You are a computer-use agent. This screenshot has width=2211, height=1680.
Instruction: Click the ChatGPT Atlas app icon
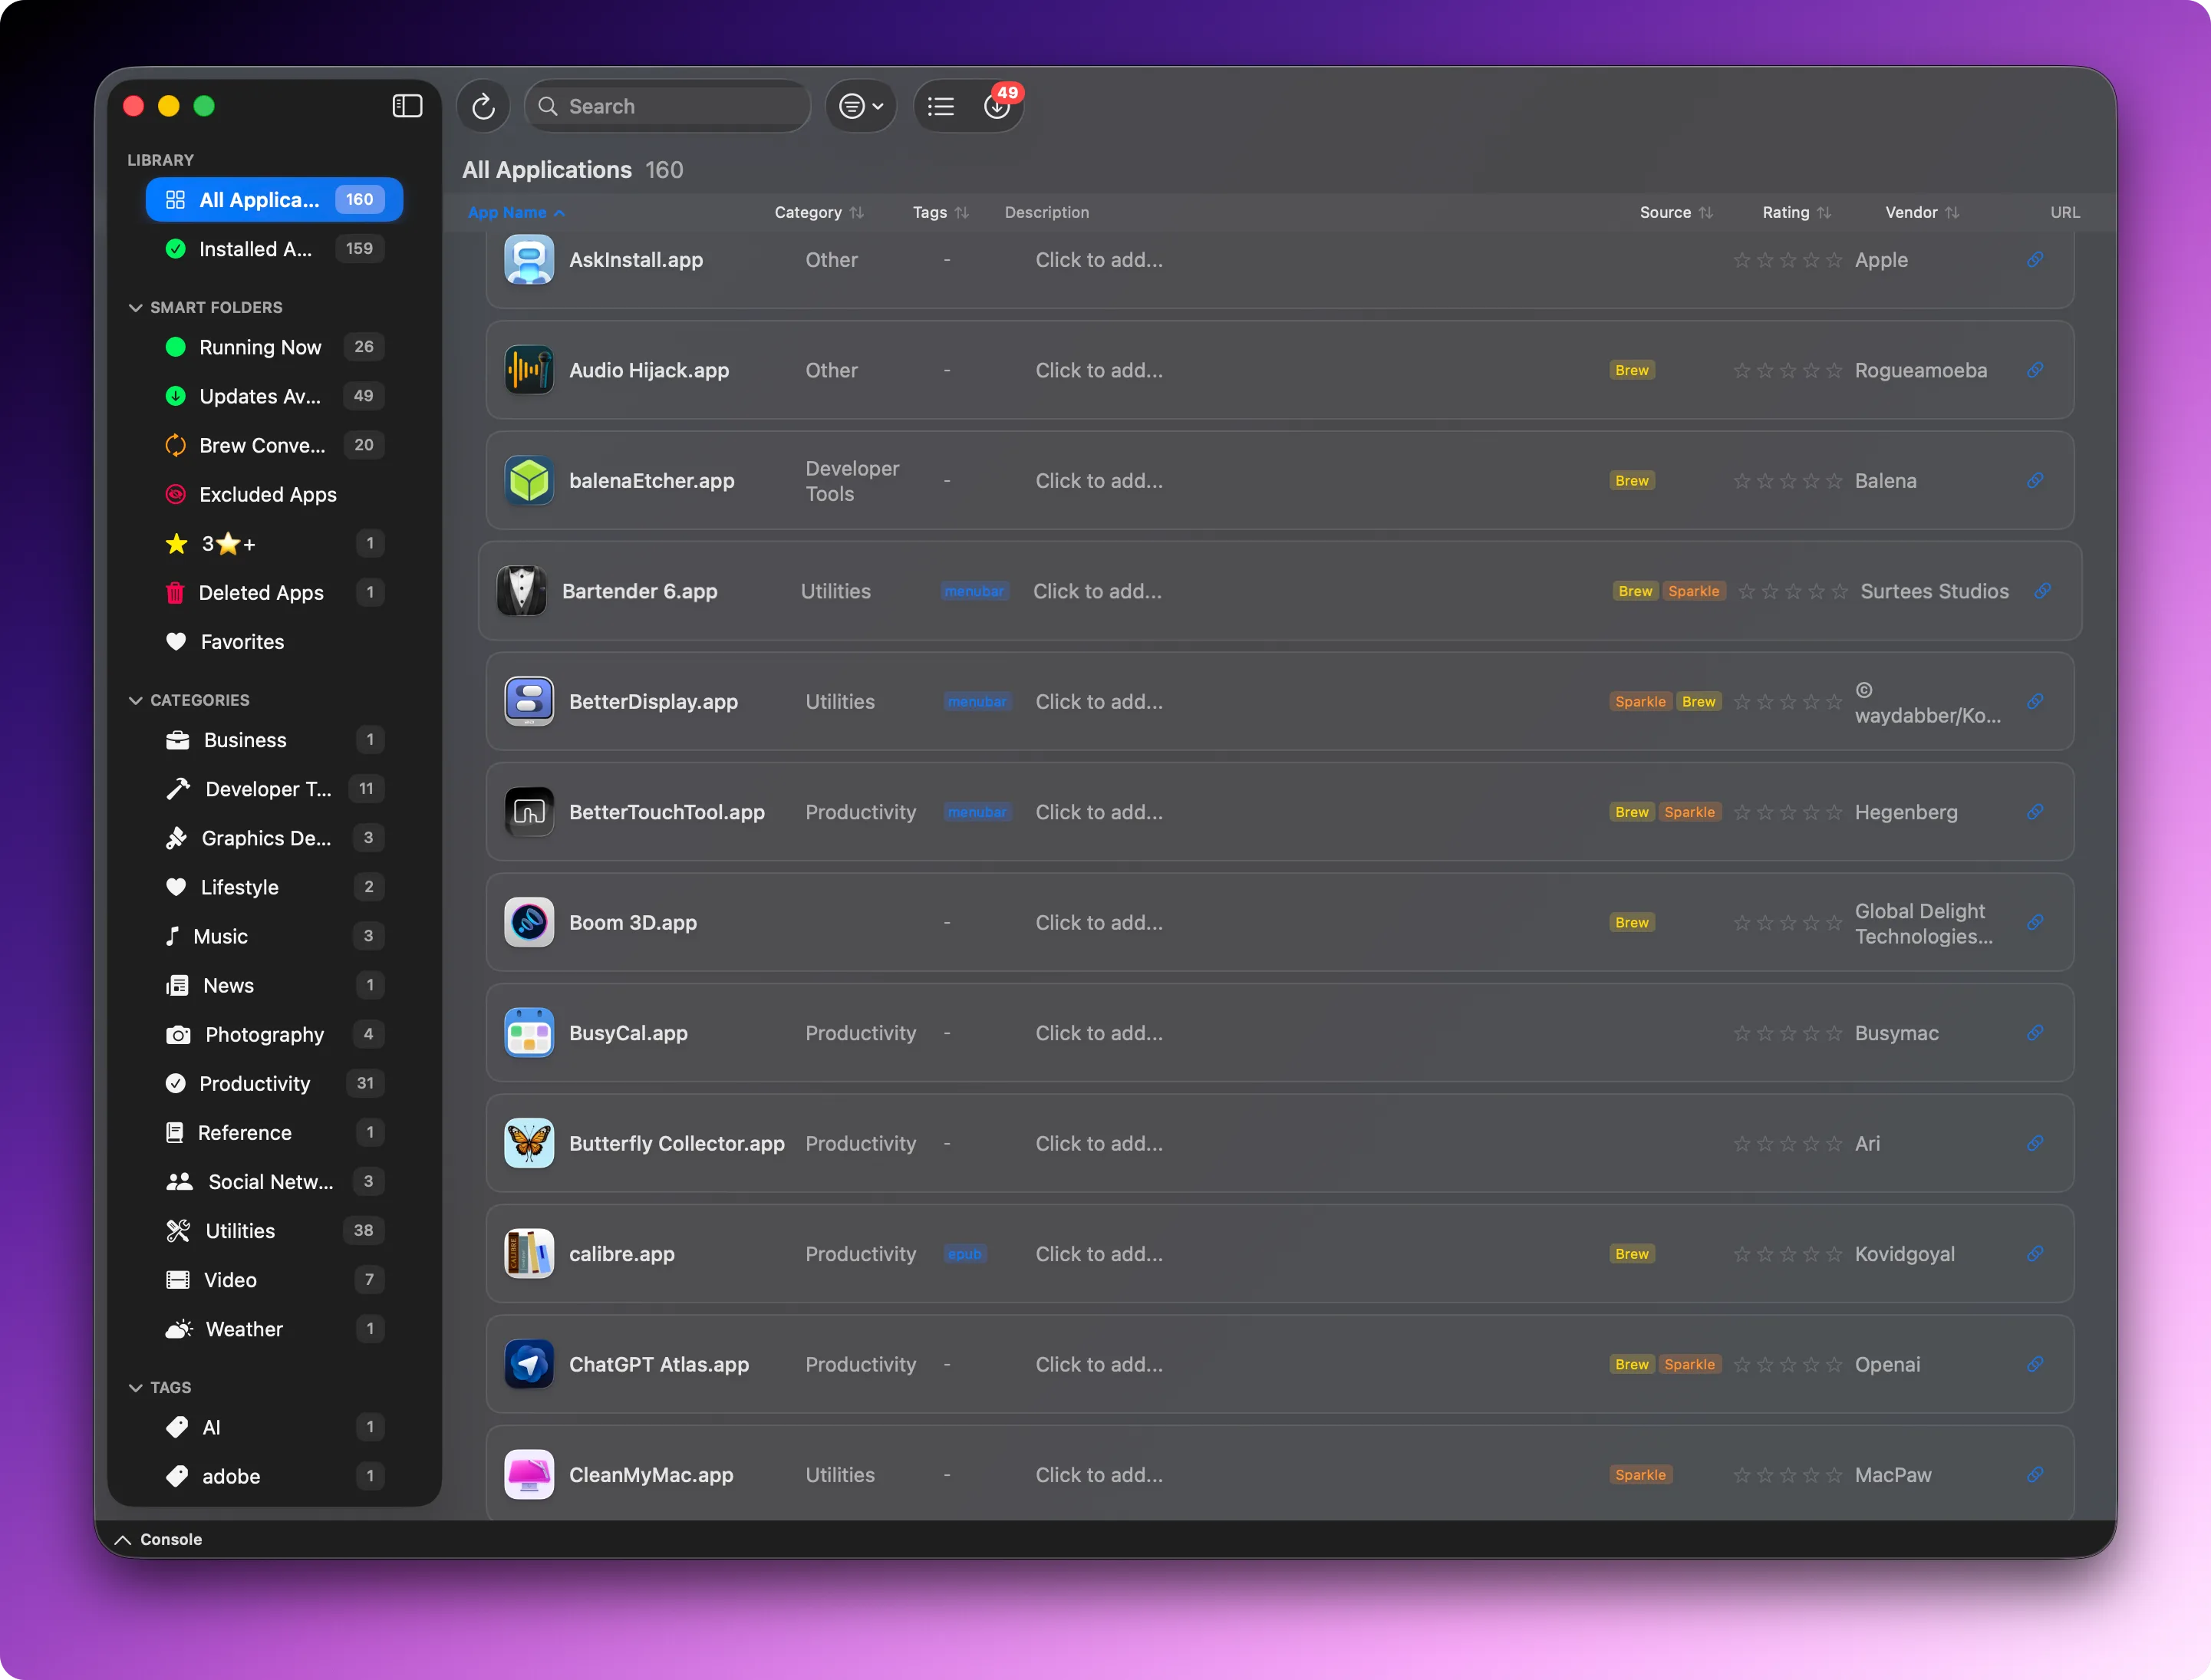click(x=529, y=1364)
